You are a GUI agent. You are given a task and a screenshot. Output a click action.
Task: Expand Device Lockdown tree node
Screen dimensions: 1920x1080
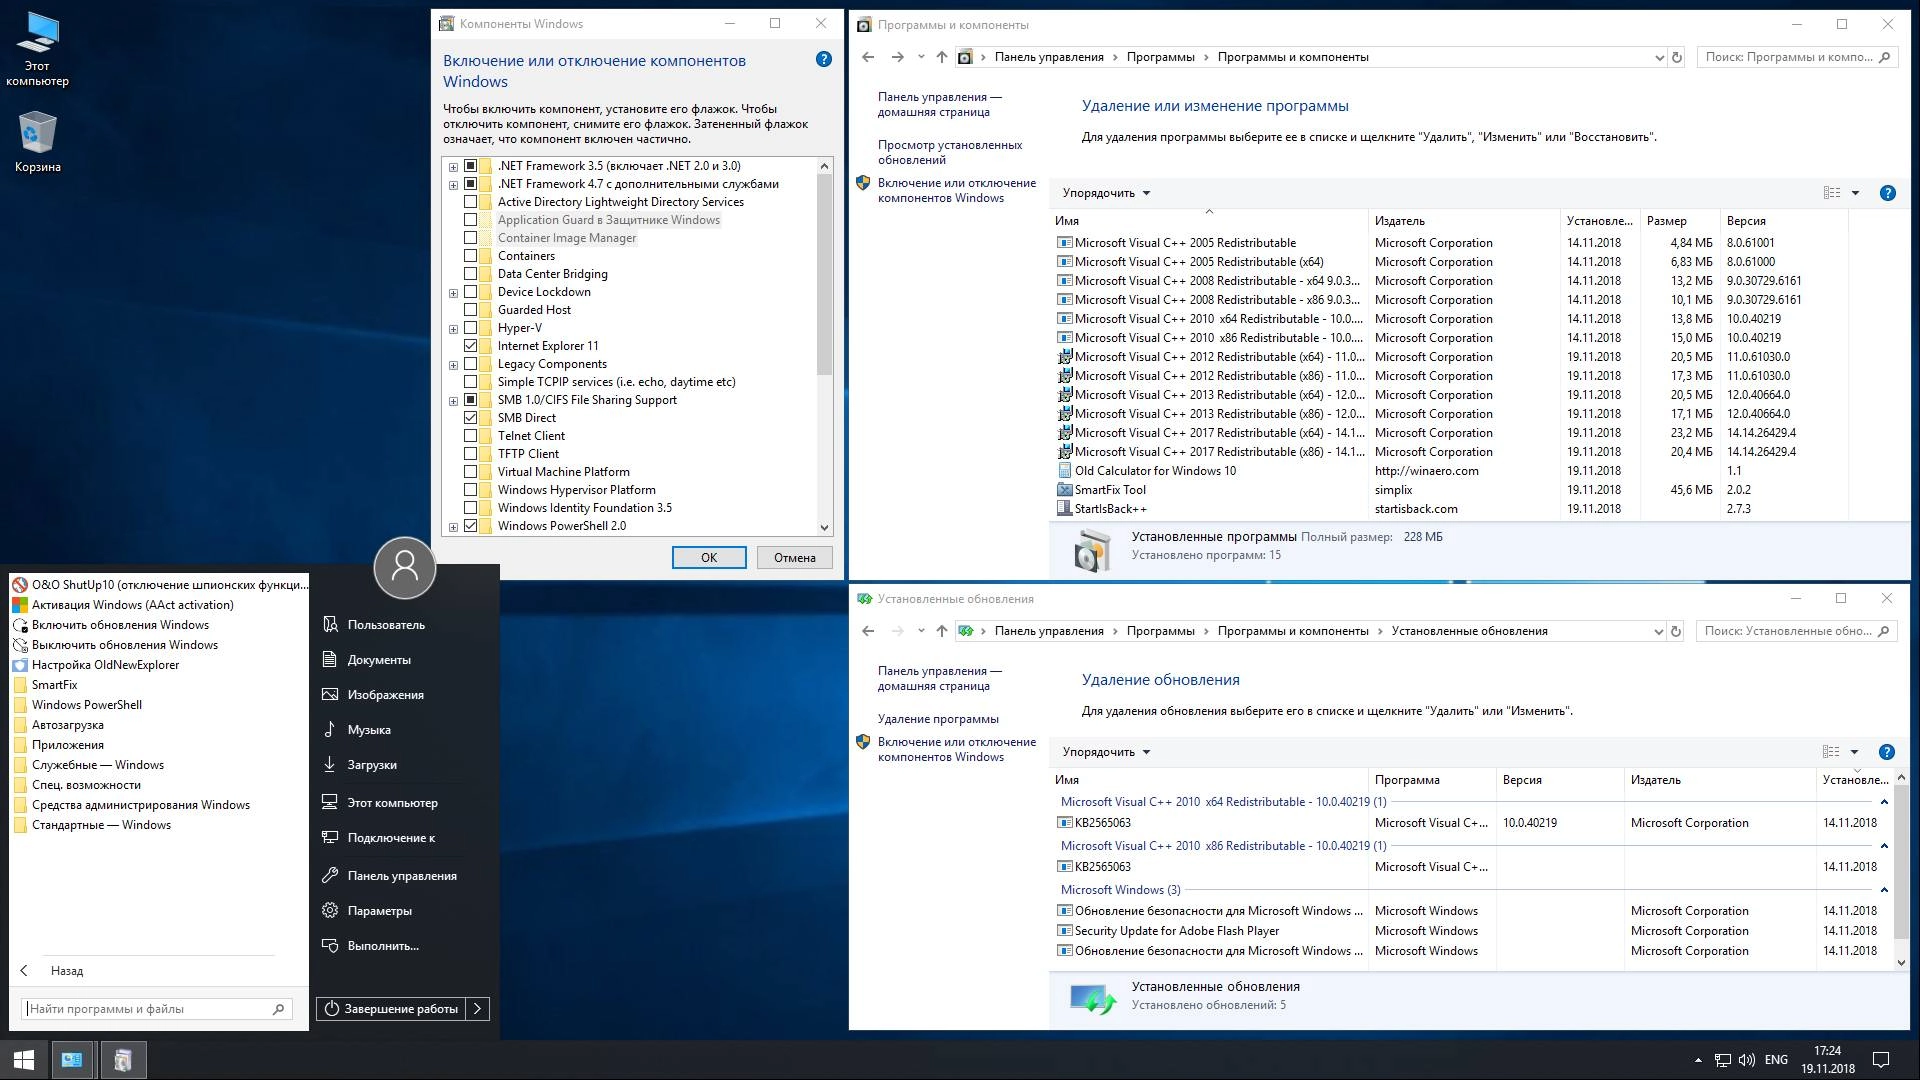(x=453, y=293)
